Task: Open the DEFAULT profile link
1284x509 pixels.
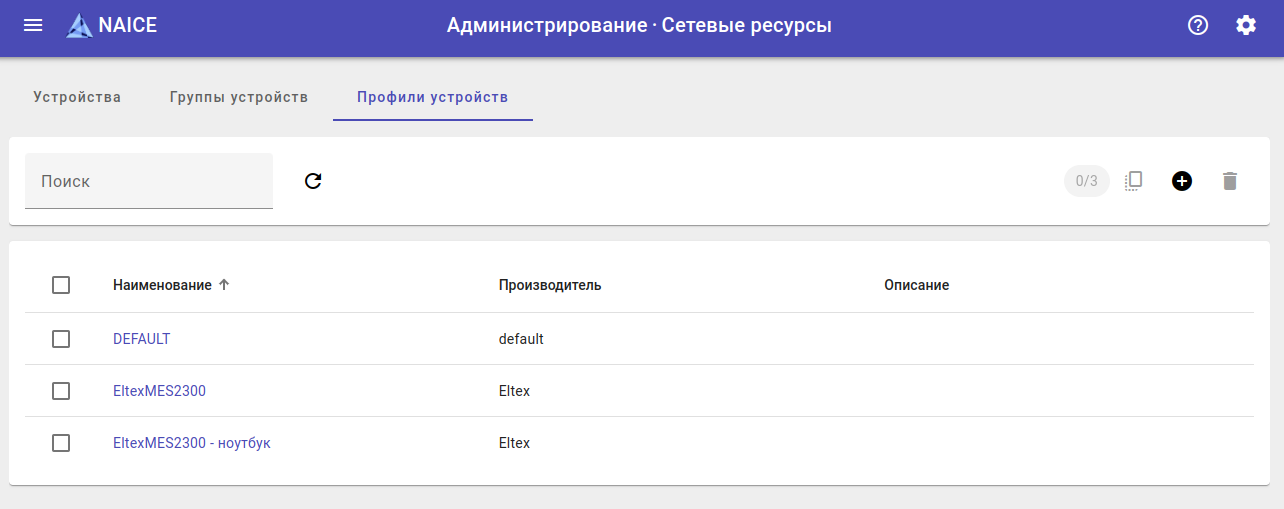Action: [142, 339]
